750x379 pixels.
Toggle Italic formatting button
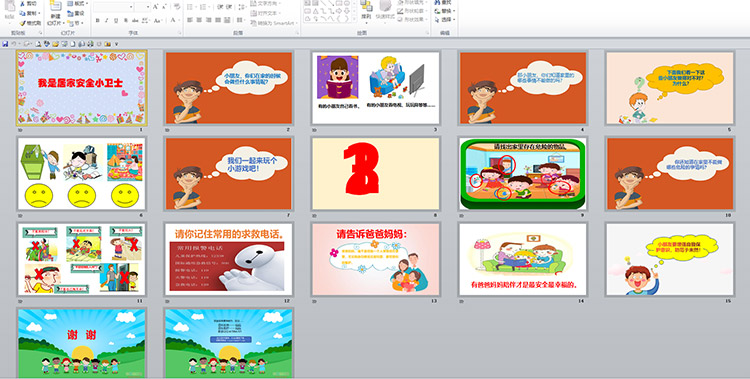[107, 20]
